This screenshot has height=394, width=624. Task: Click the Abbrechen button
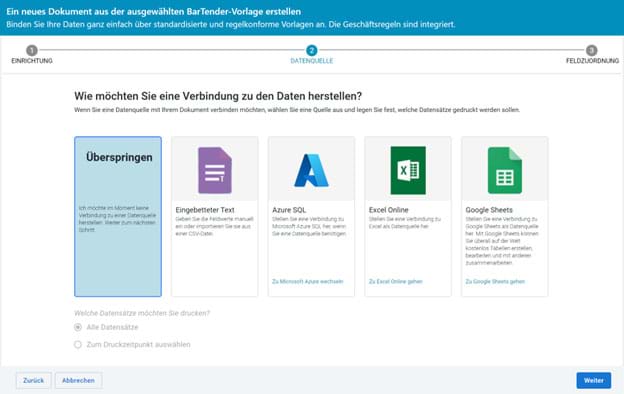point(78,380)
